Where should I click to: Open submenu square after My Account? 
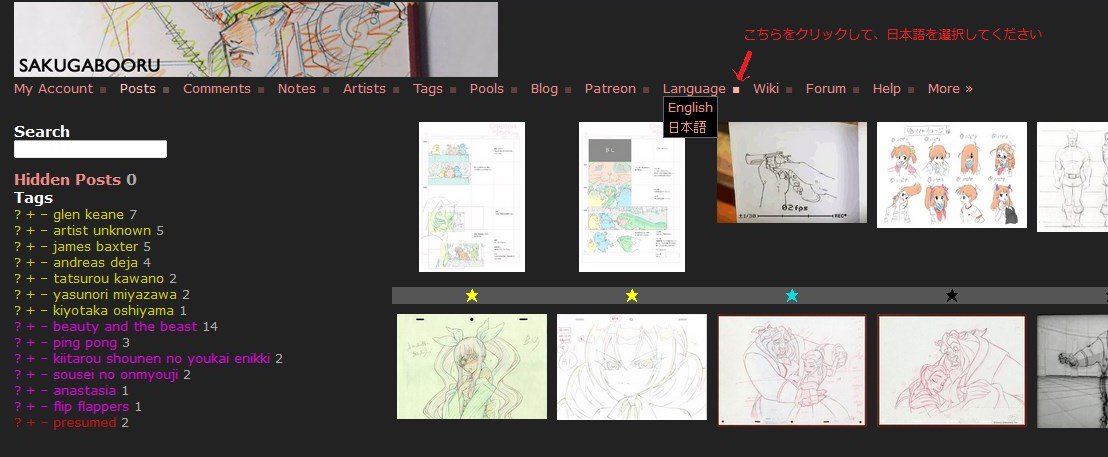[x=103, y=90]
